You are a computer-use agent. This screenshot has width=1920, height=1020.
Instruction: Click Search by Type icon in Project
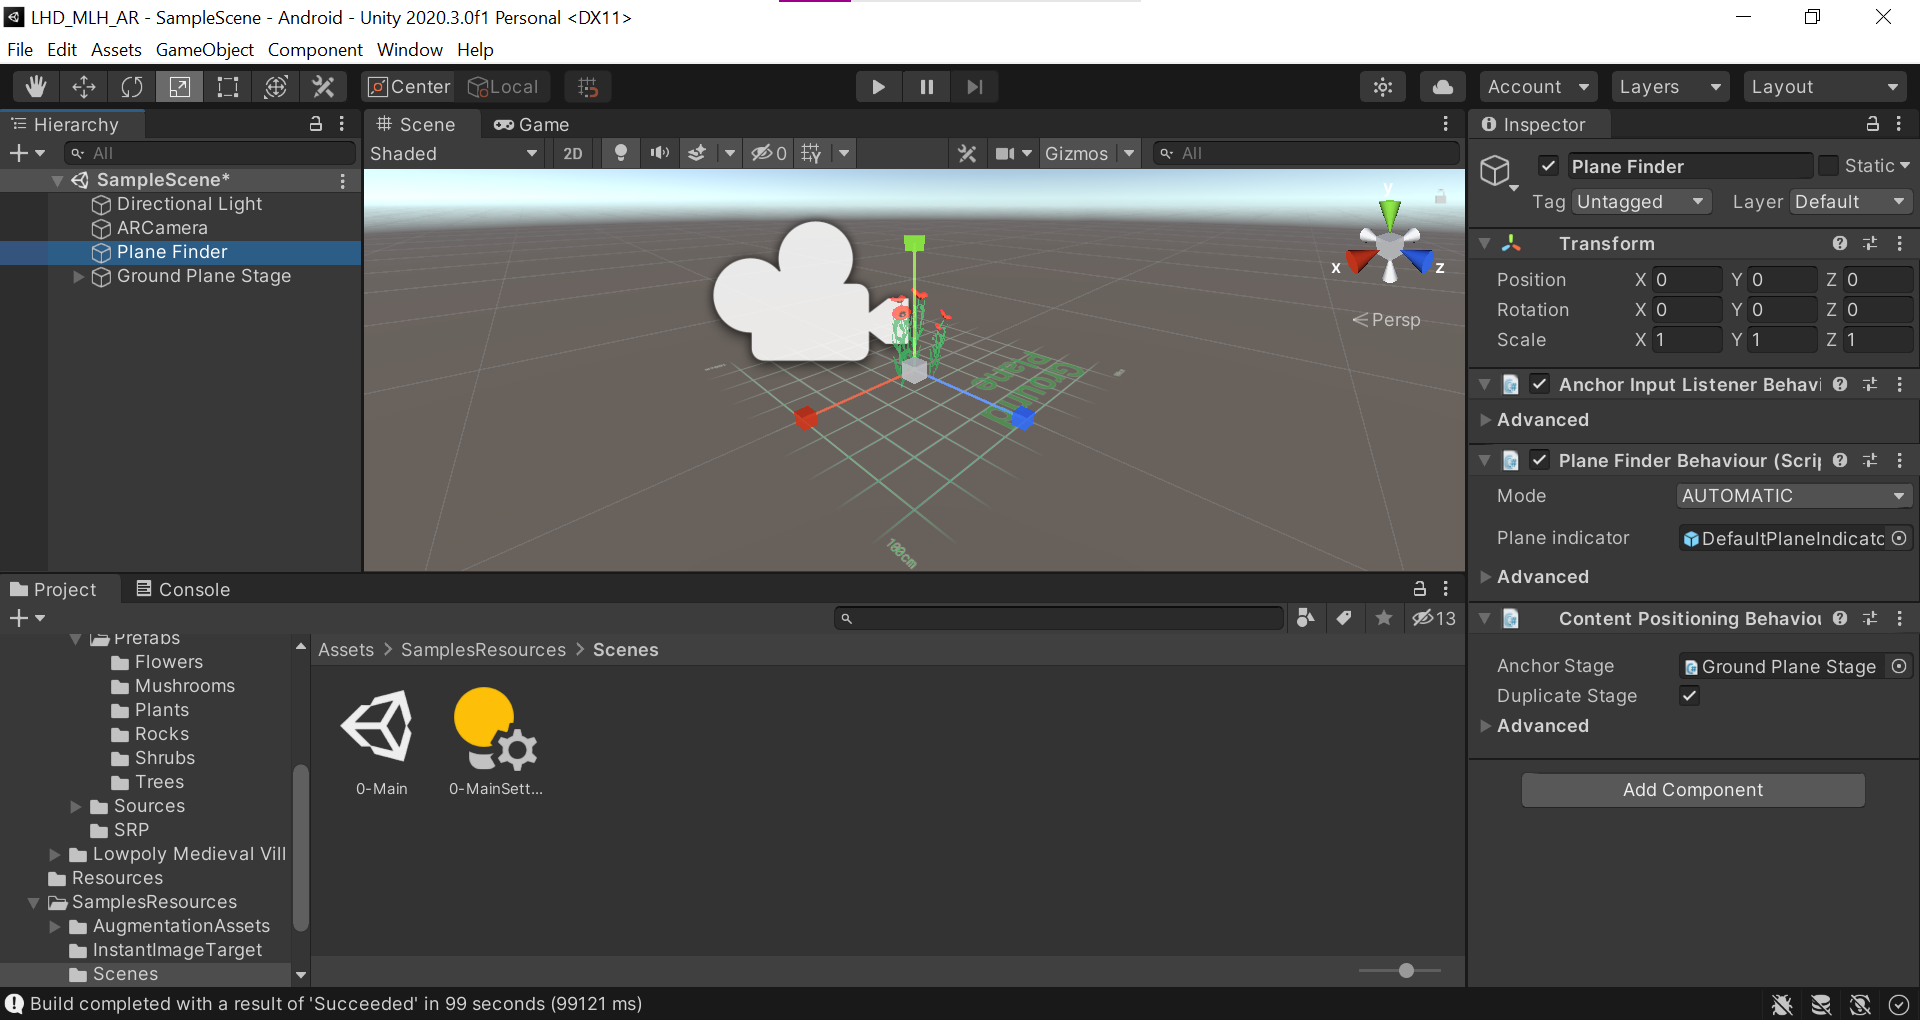pyautogui.click(x=1305, y=618)
